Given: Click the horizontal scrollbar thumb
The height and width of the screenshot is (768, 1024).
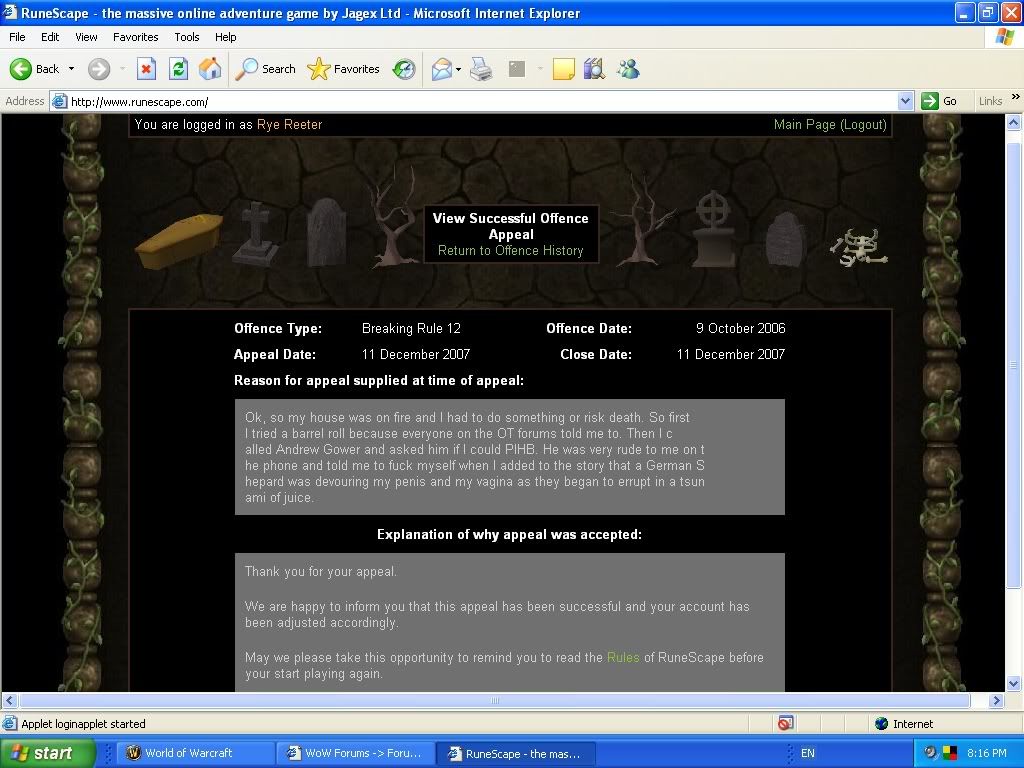Looking at the screenshot, I should click(495, 701).
